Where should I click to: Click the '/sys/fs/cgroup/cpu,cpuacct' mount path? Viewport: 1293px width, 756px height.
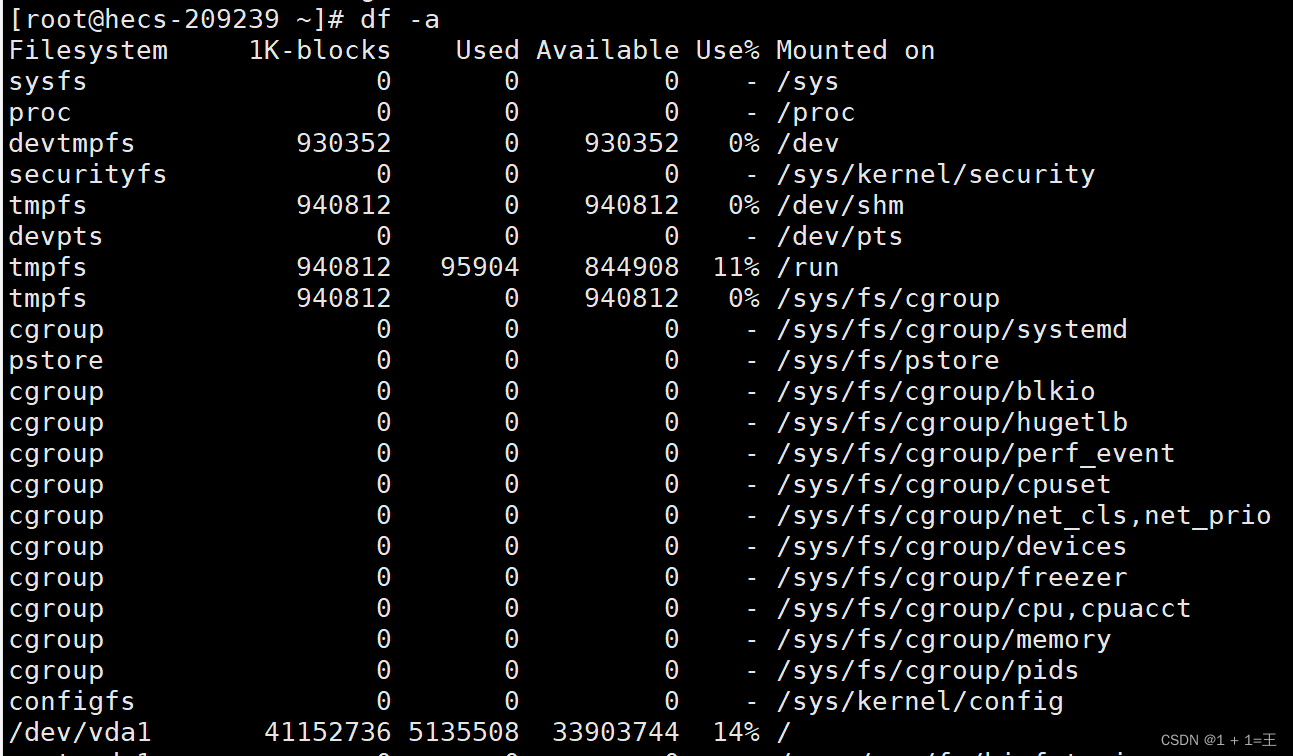[984, 608]
